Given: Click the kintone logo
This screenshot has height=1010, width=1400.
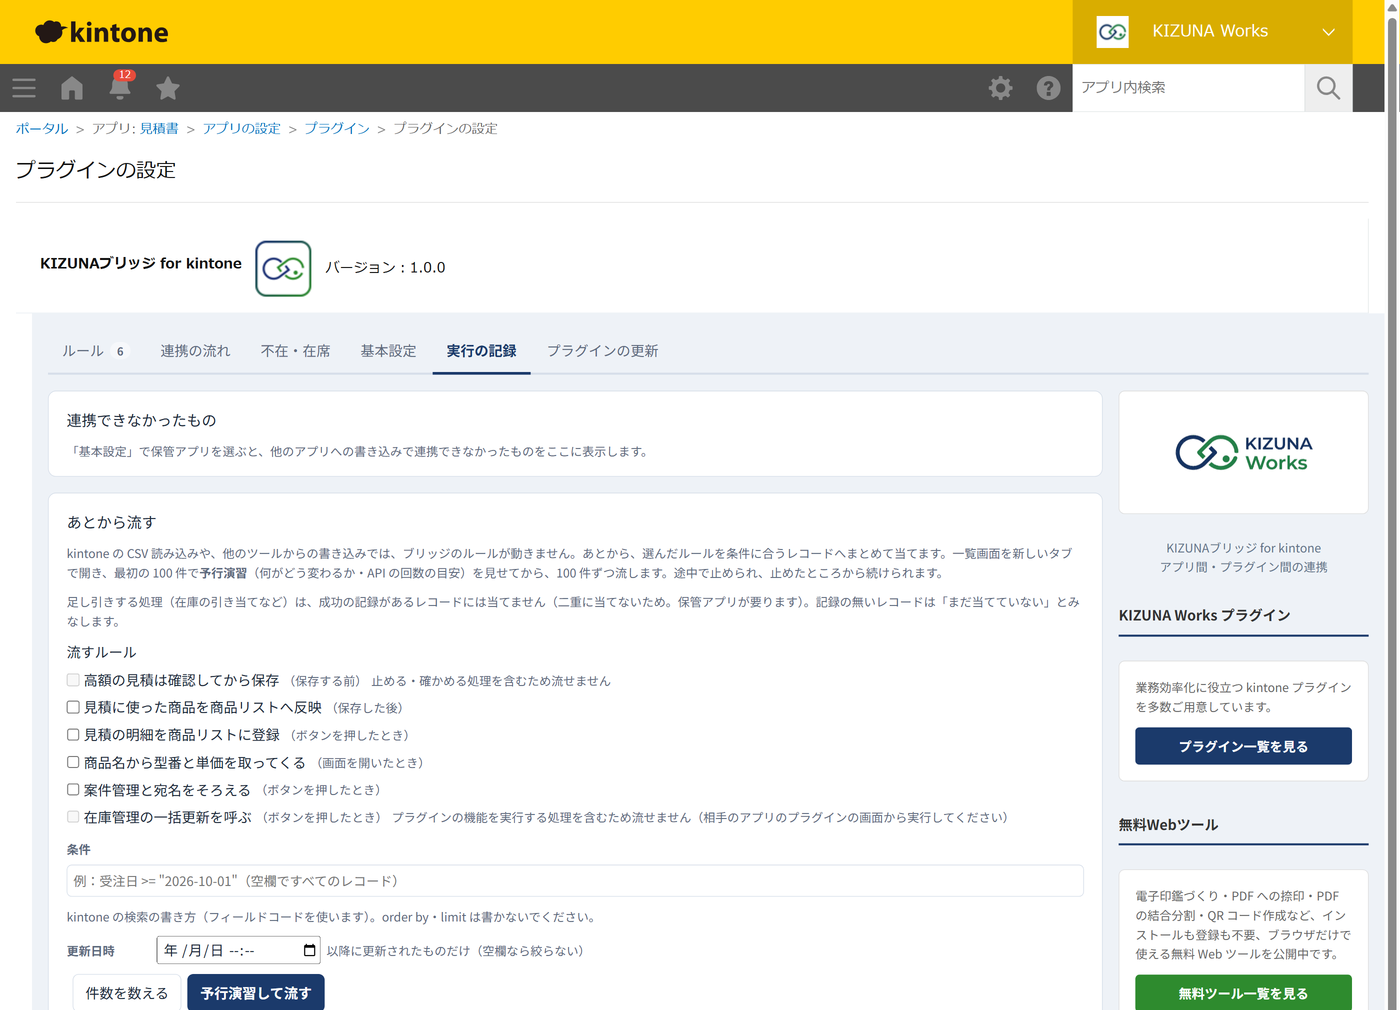Looking at the screenshot, I should tap(102, 32).
